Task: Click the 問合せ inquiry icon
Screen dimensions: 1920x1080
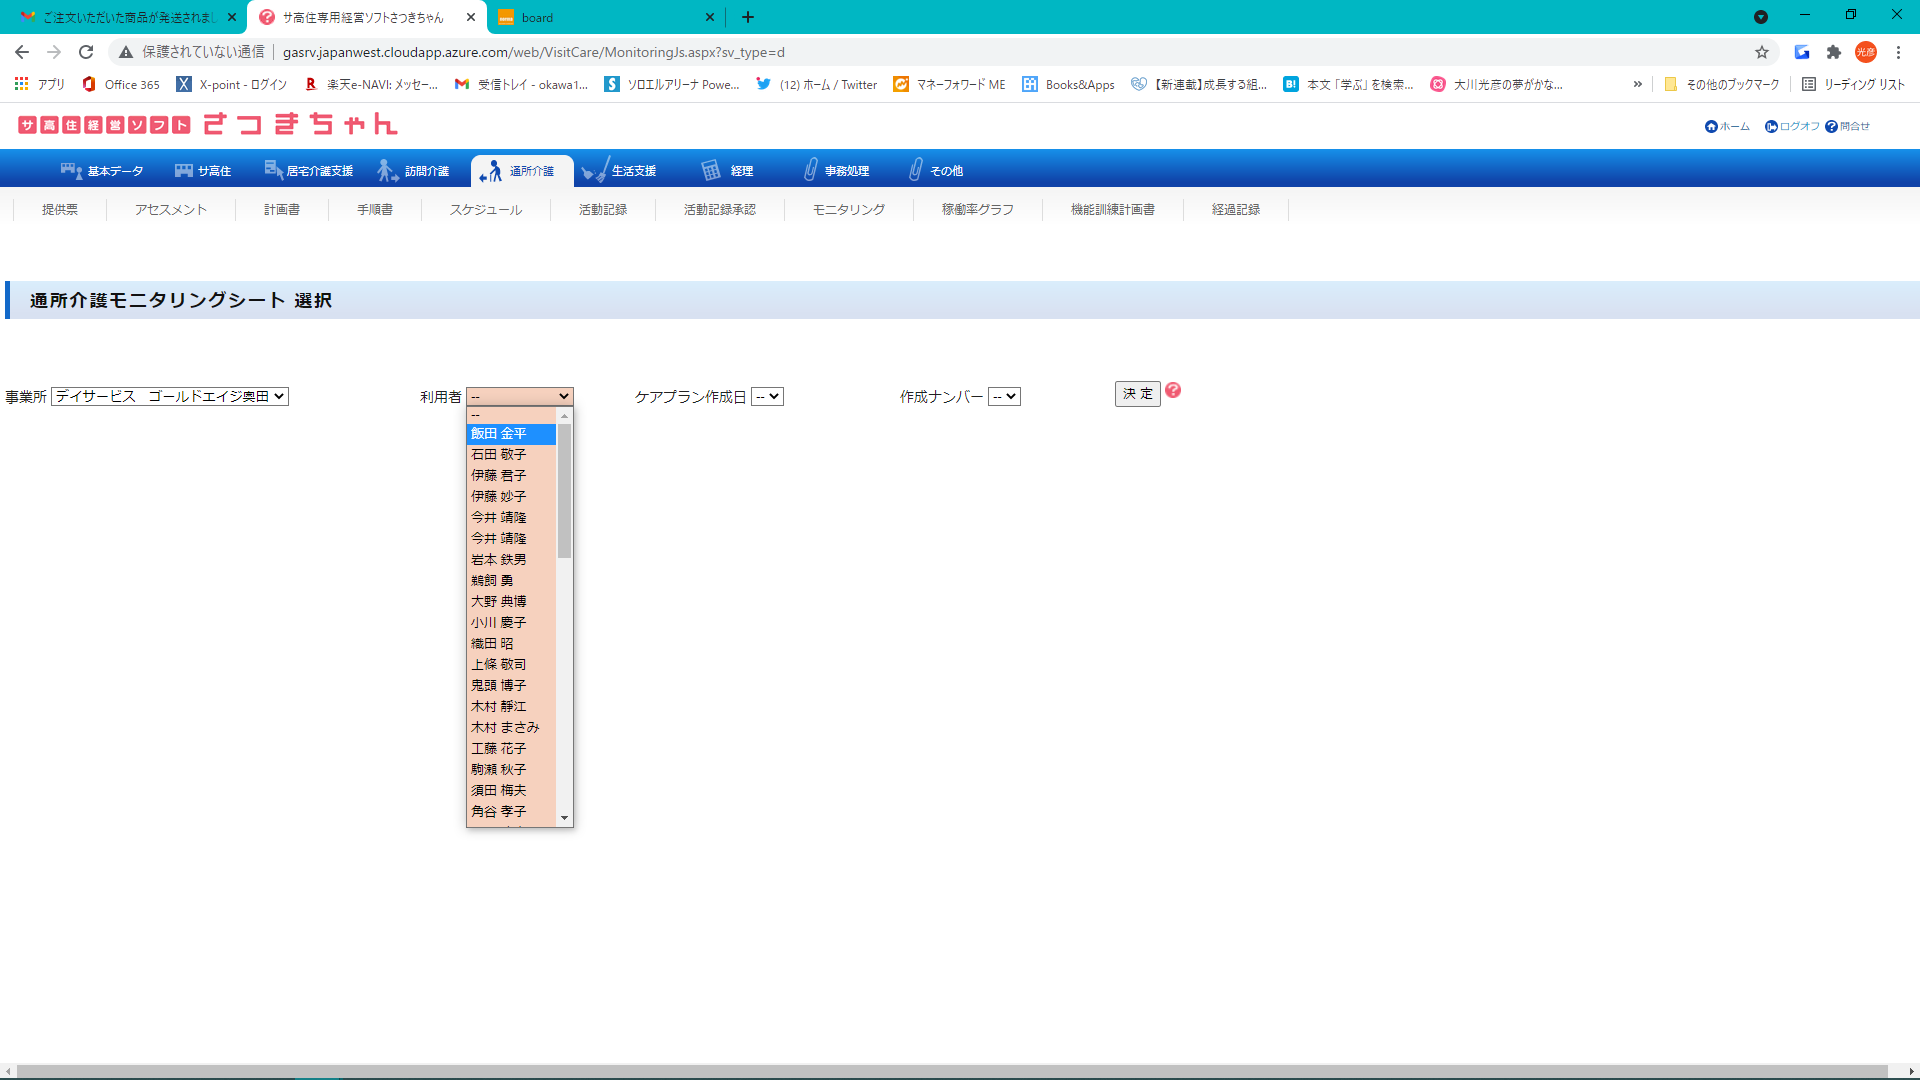Action: click(x=1831, y=127)
